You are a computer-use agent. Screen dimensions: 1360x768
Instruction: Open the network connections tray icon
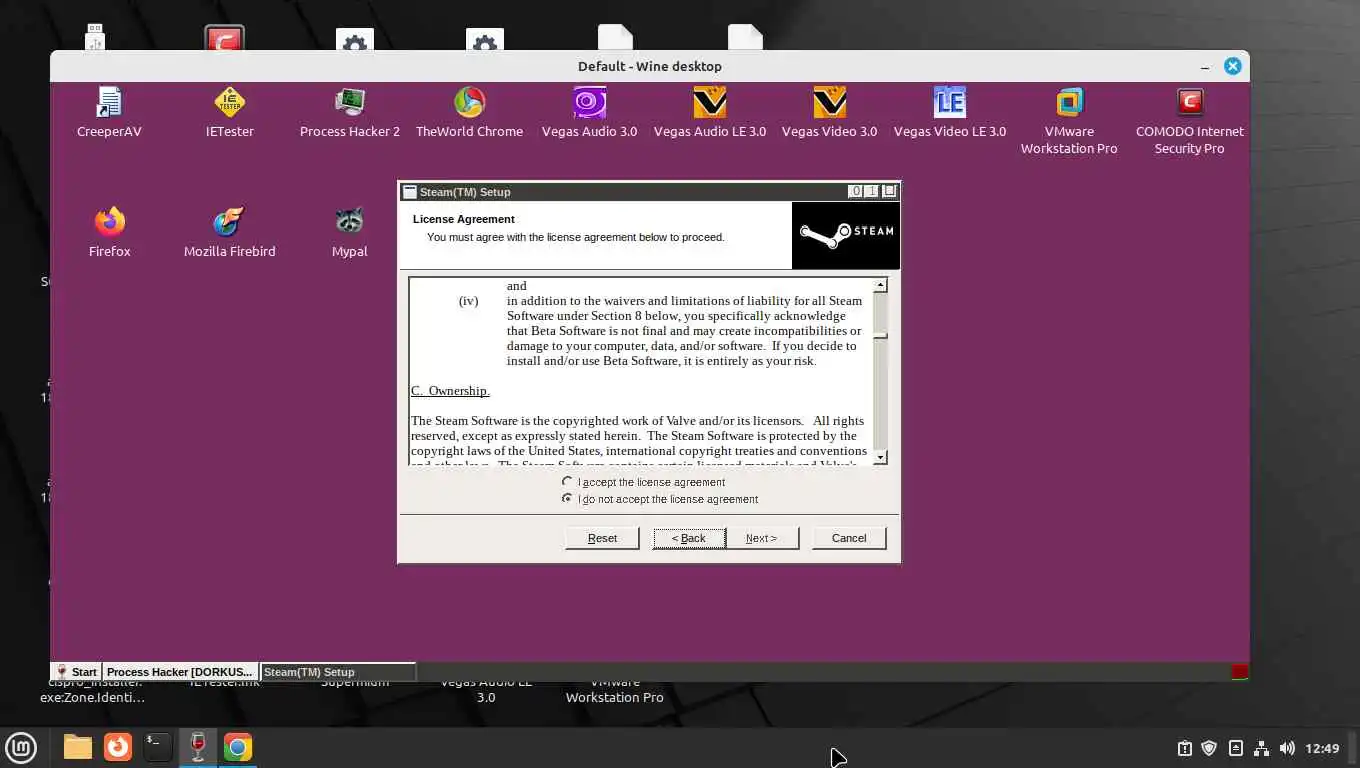(x=1261, y=748)
